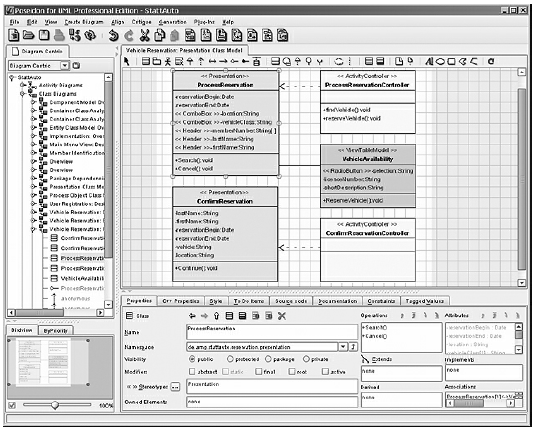Viewport: 537px width, 433px height.
Task: Click the up arrow in the Properties toolbar
Action: (x=216, y=316)
